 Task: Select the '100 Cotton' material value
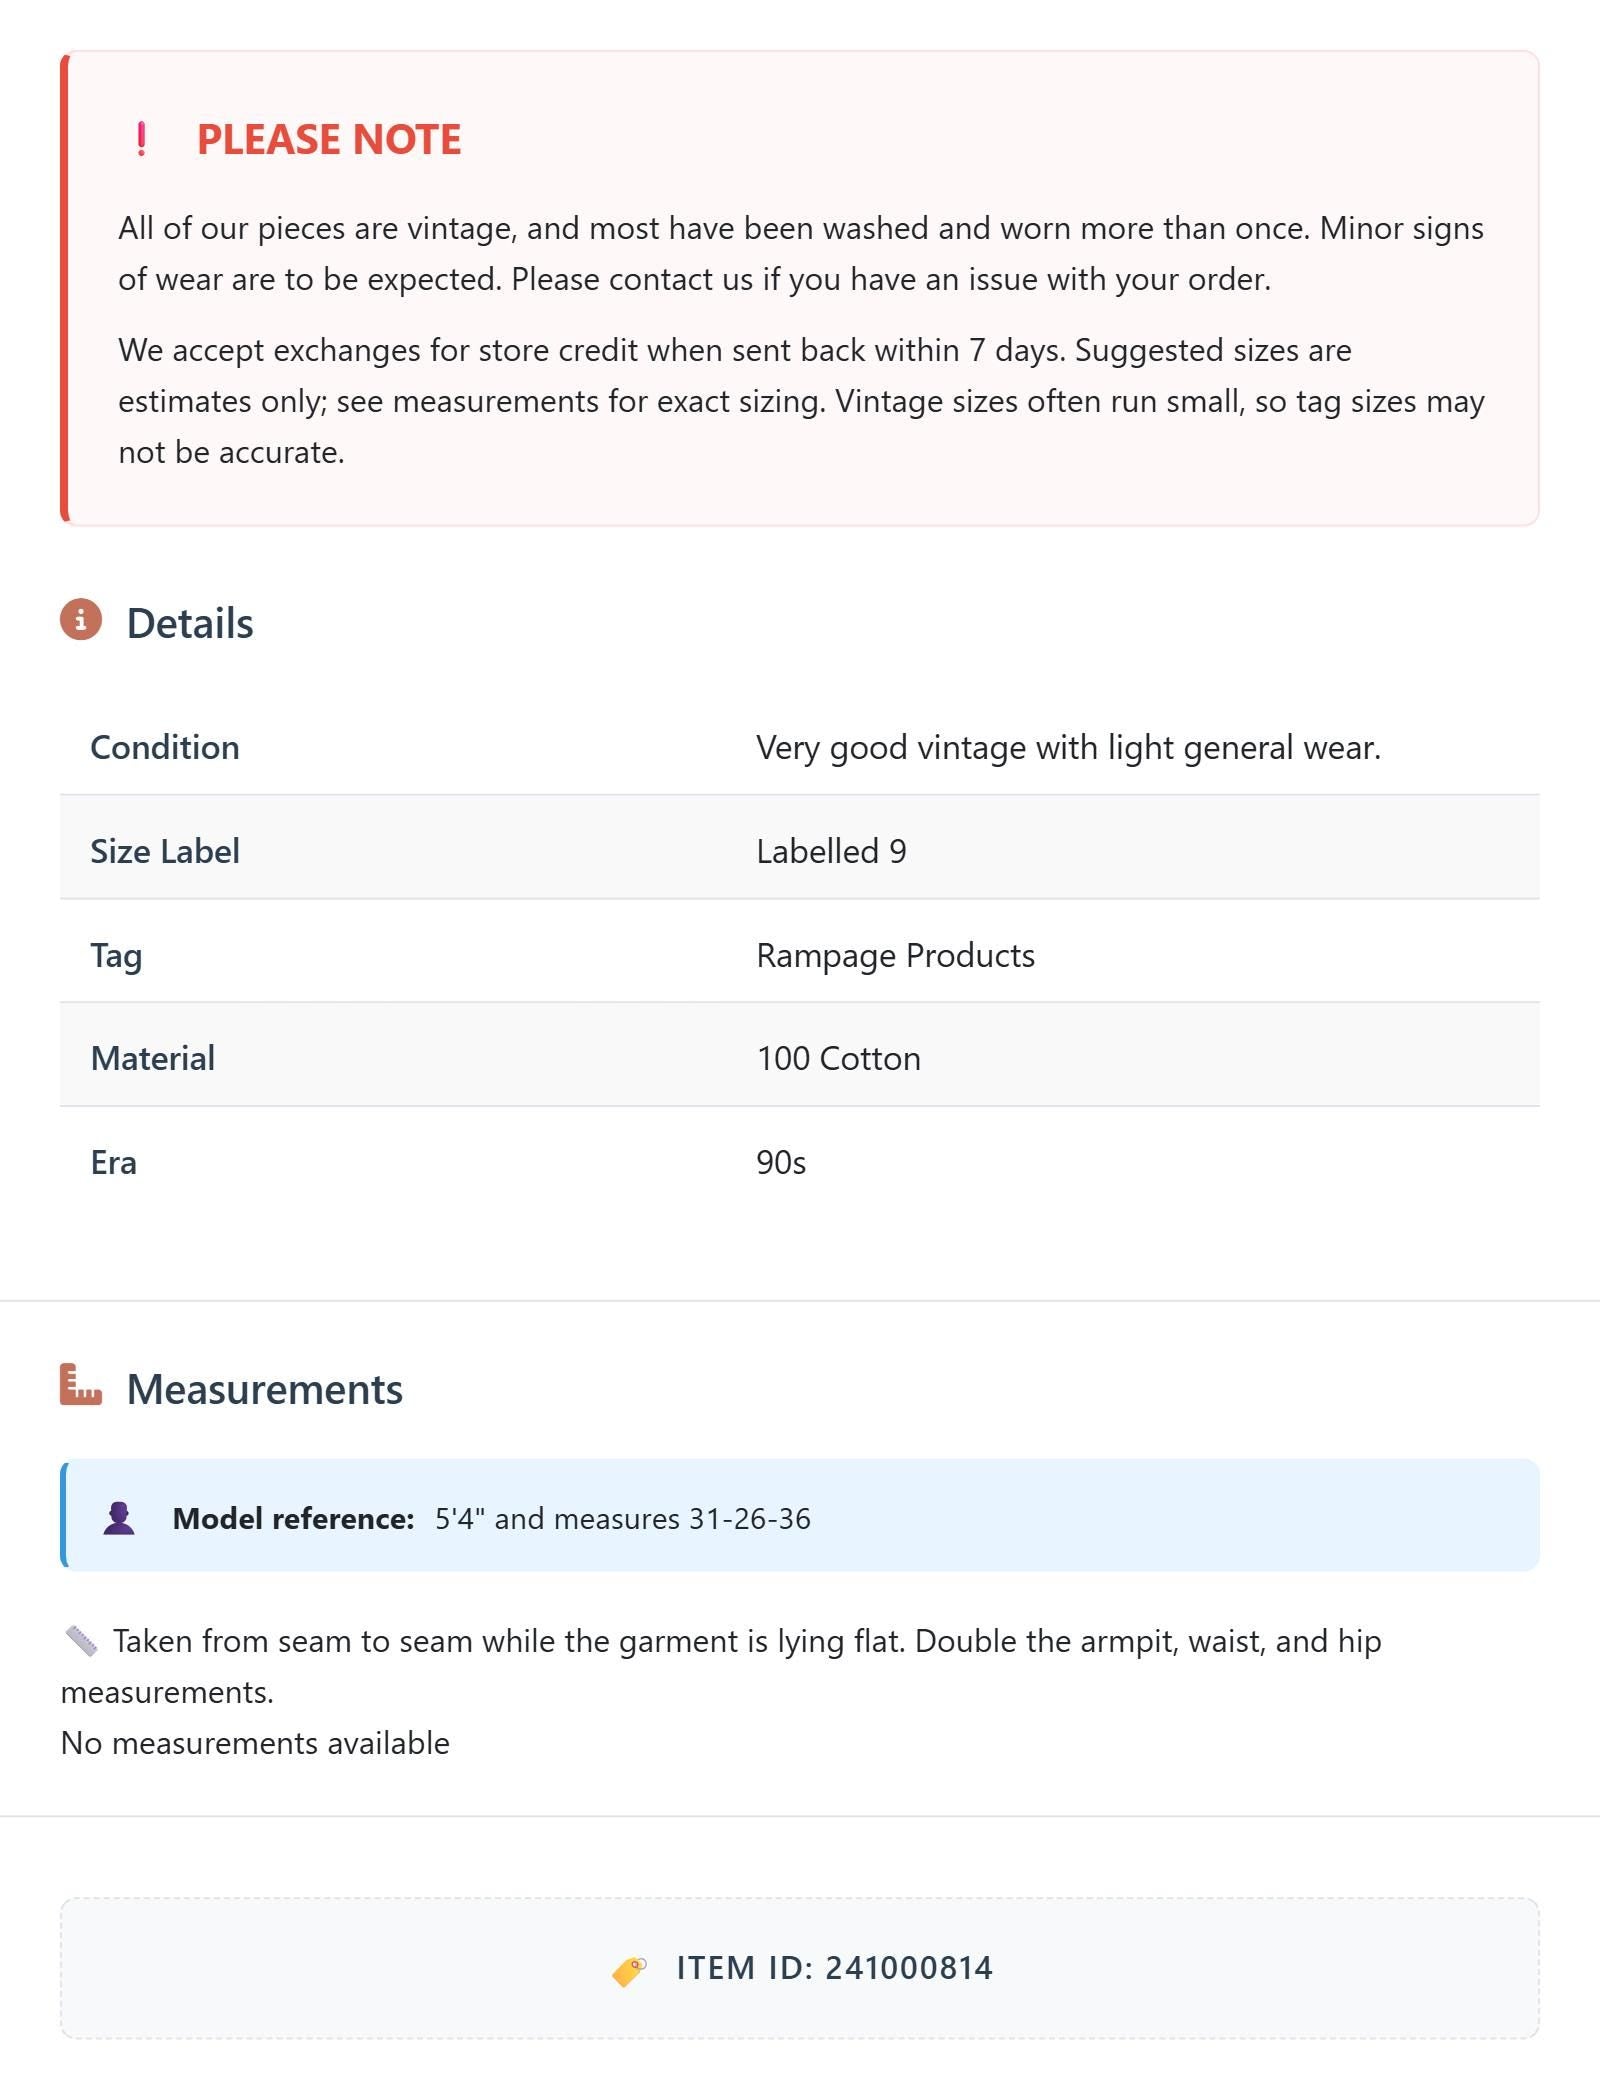point(838,1058)
